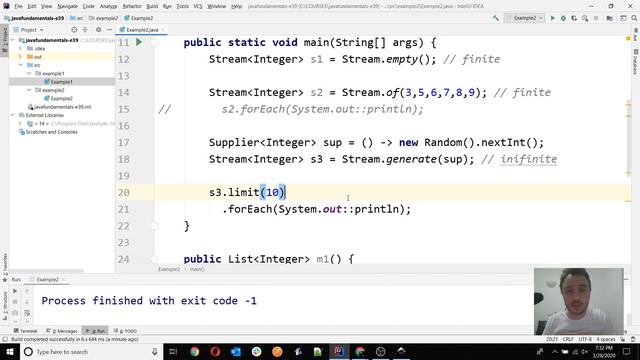This screenshot has width=640, height=360.
Task: Toggle soft-wrap in the Run console
Action: (27, 313)
